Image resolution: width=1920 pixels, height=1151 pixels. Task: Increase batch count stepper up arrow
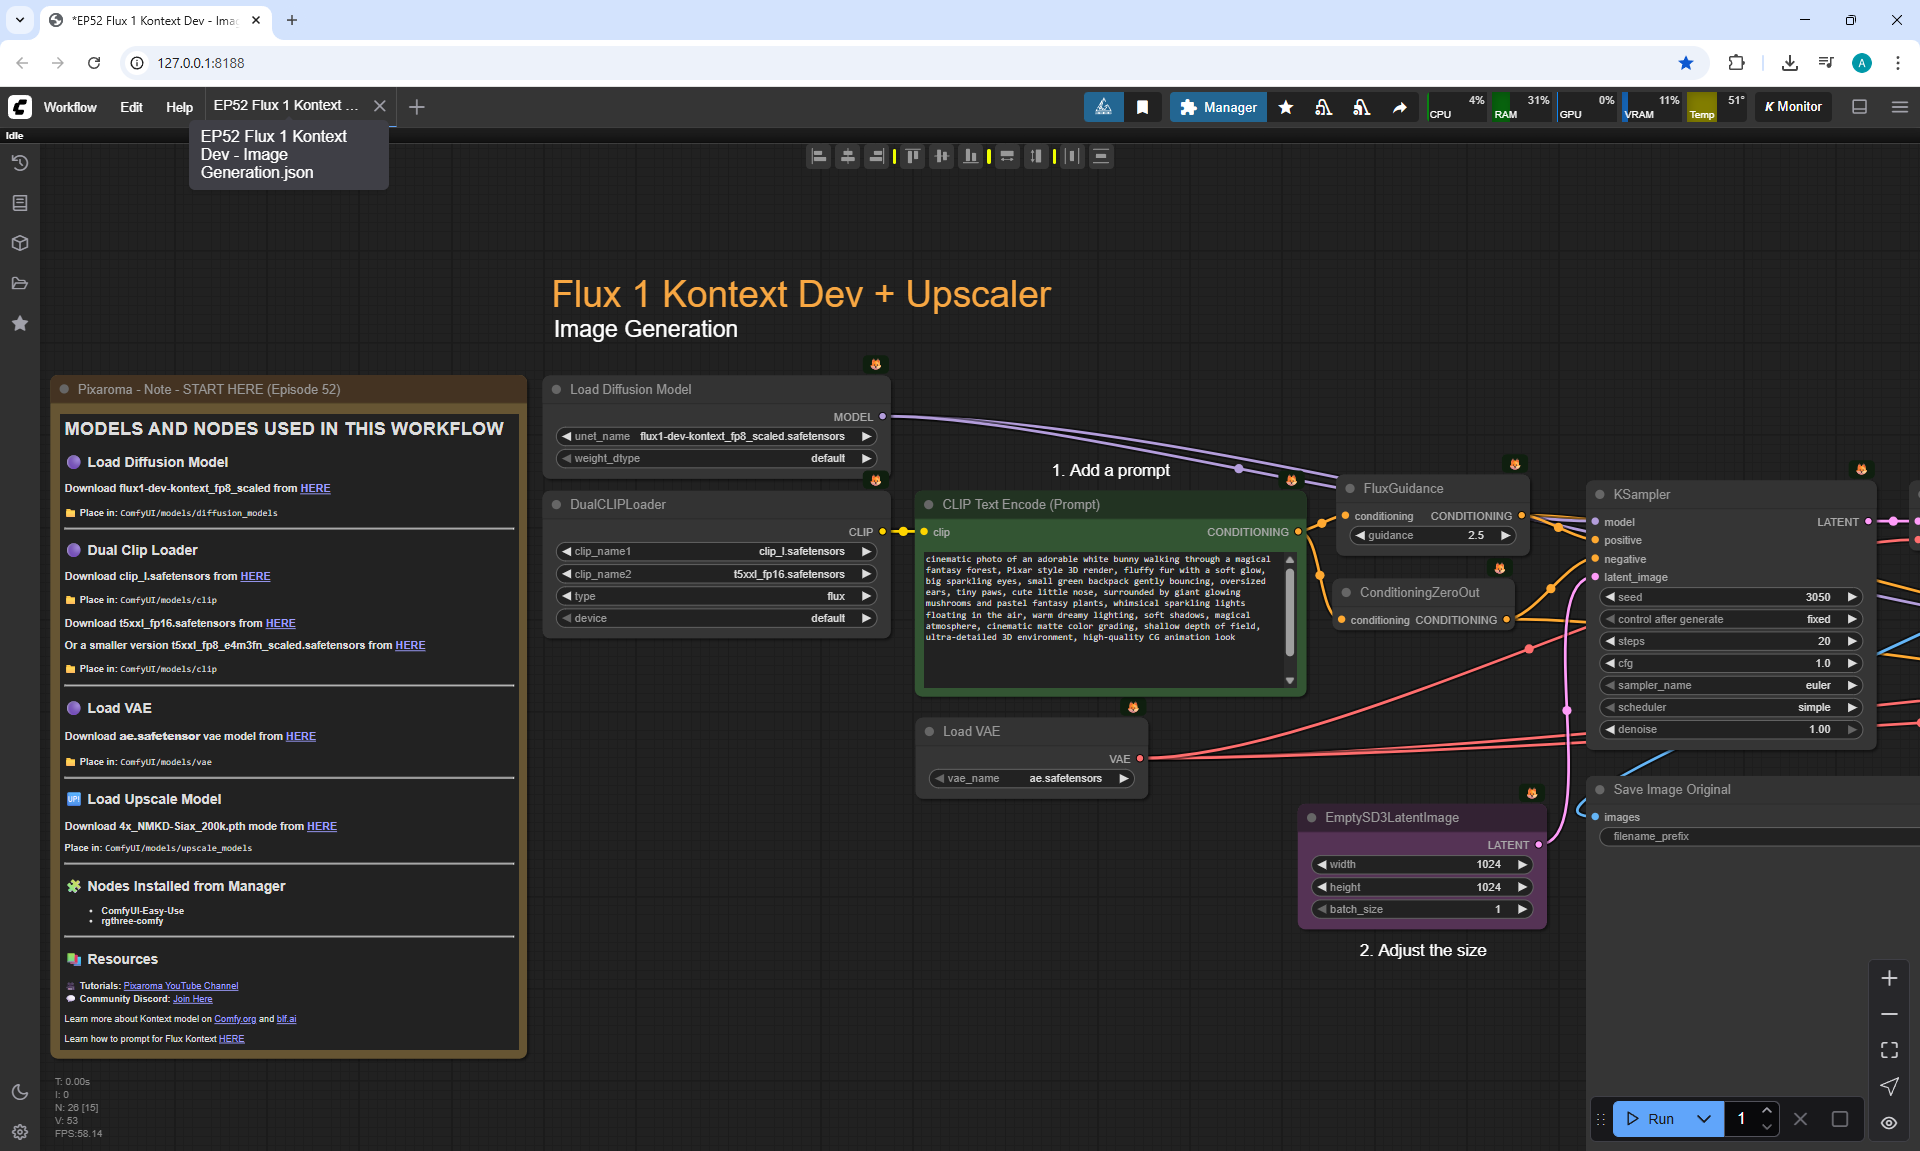[x=1767, y=1110]
